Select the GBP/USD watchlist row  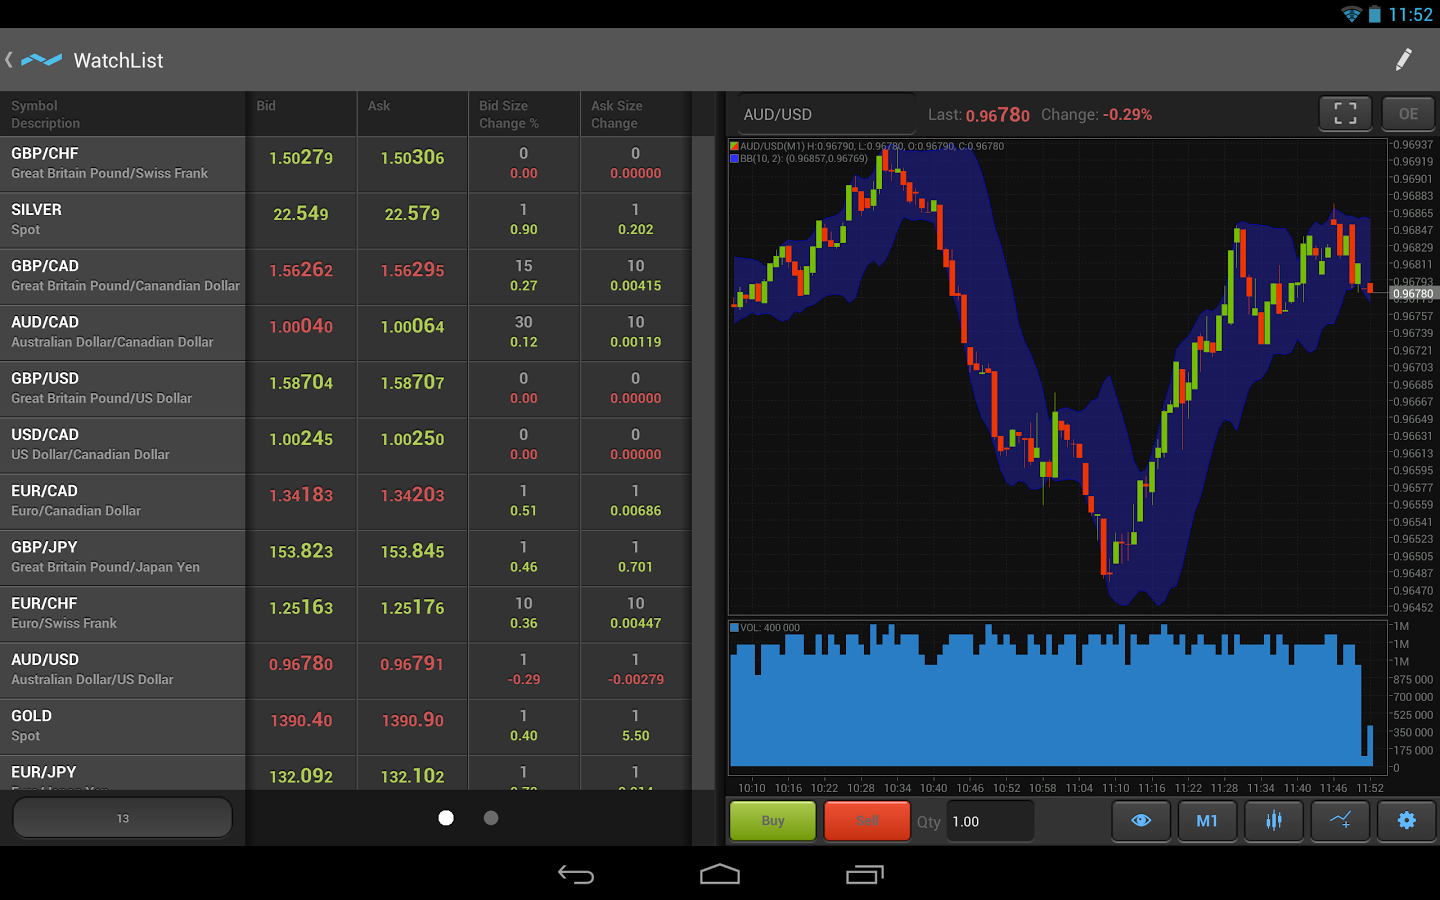[x=345, y=389]
